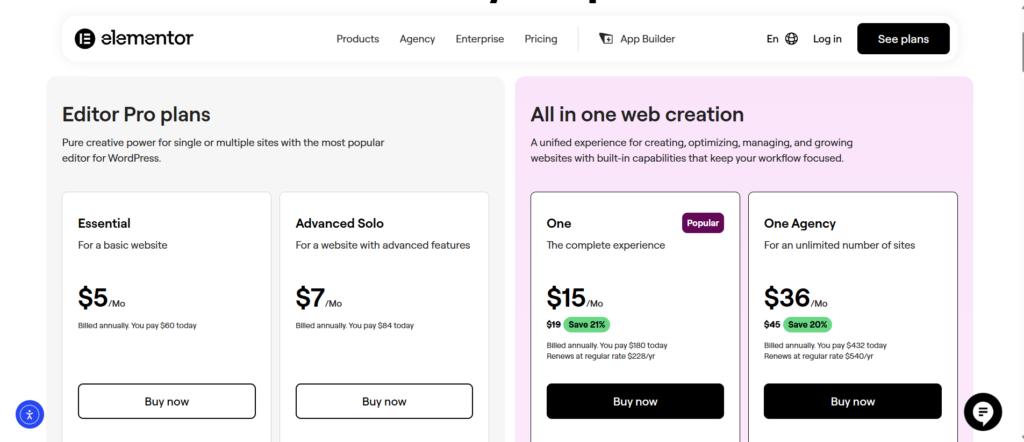Open the Pricing page link
This screenshot has width=1024, height=442.
click(x=541, y=39)
